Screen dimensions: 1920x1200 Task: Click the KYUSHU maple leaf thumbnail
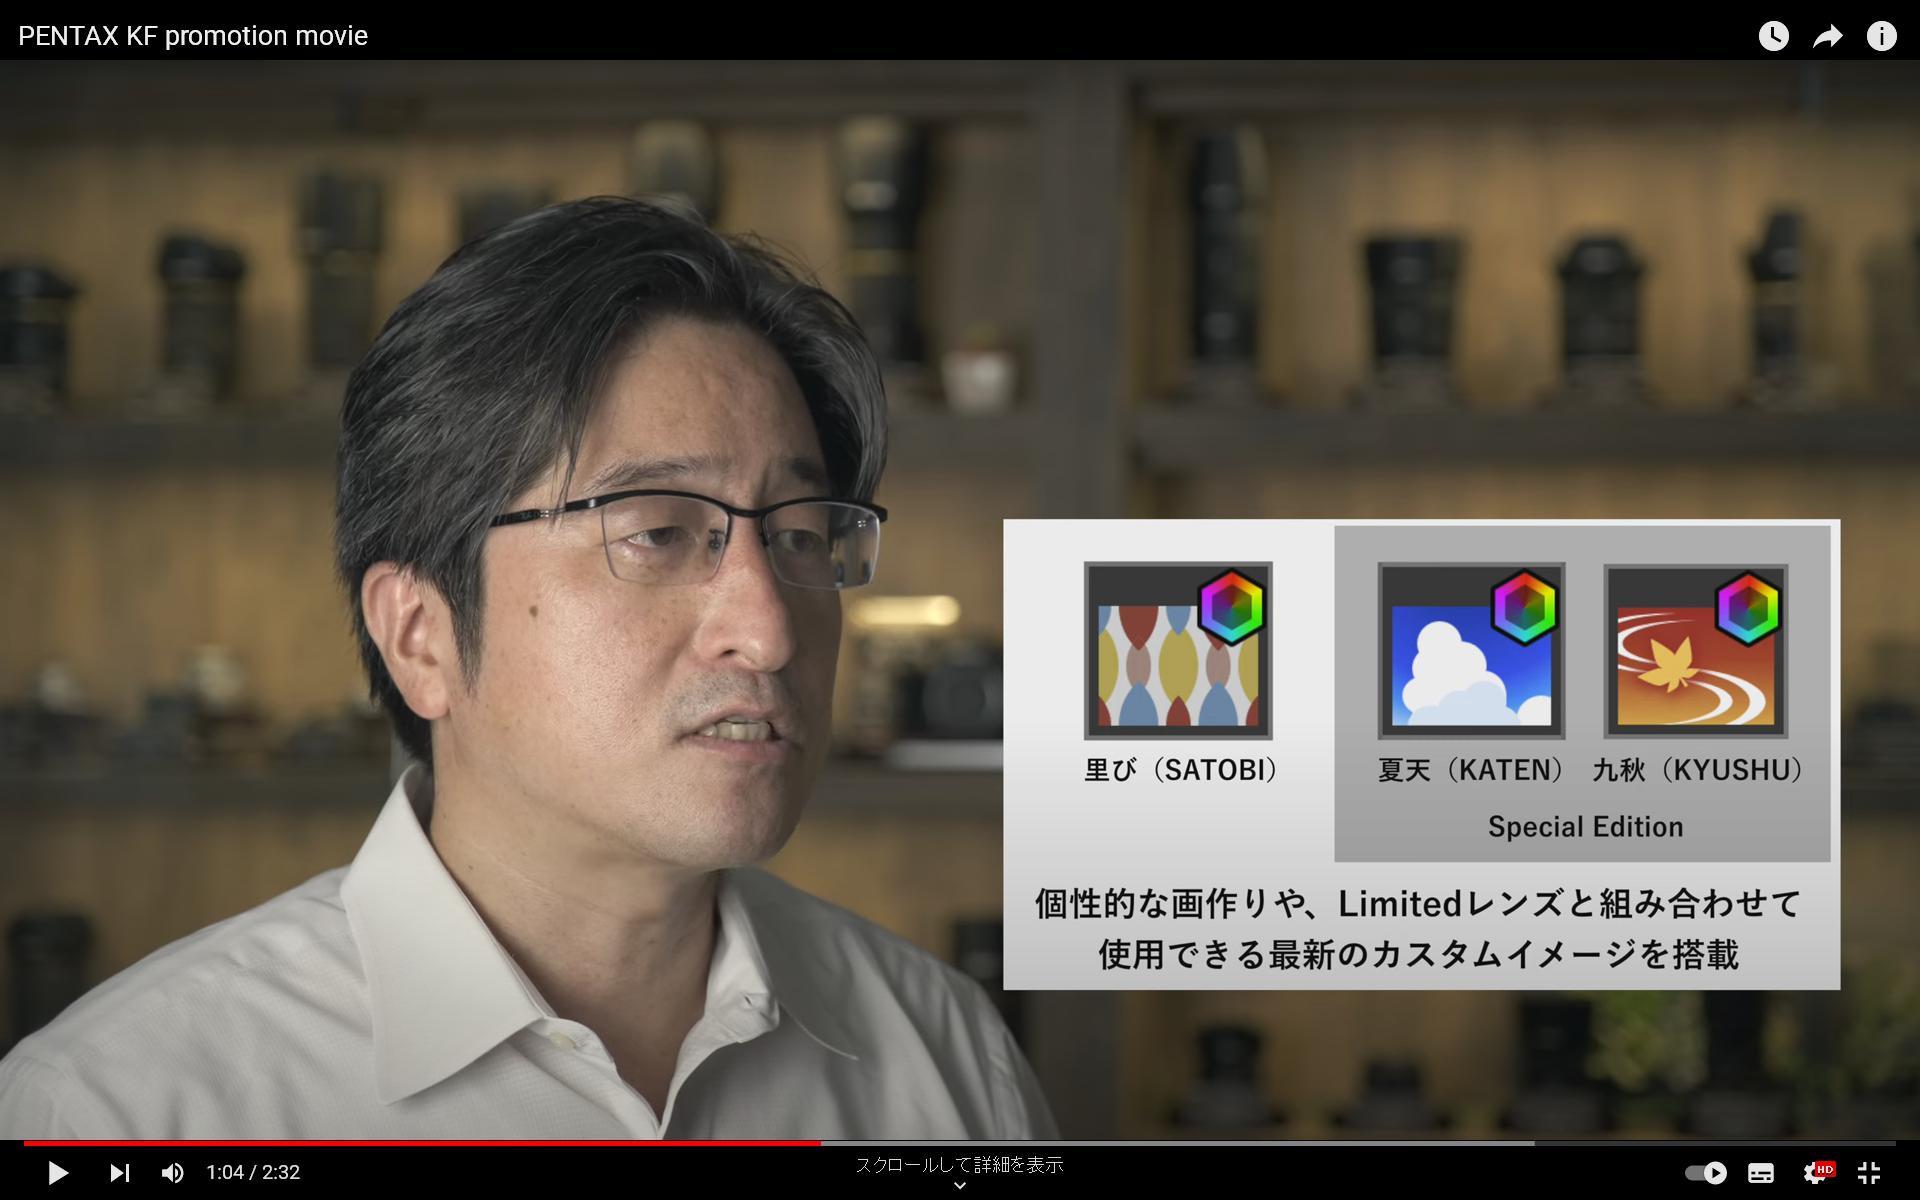pos(1696,650)
